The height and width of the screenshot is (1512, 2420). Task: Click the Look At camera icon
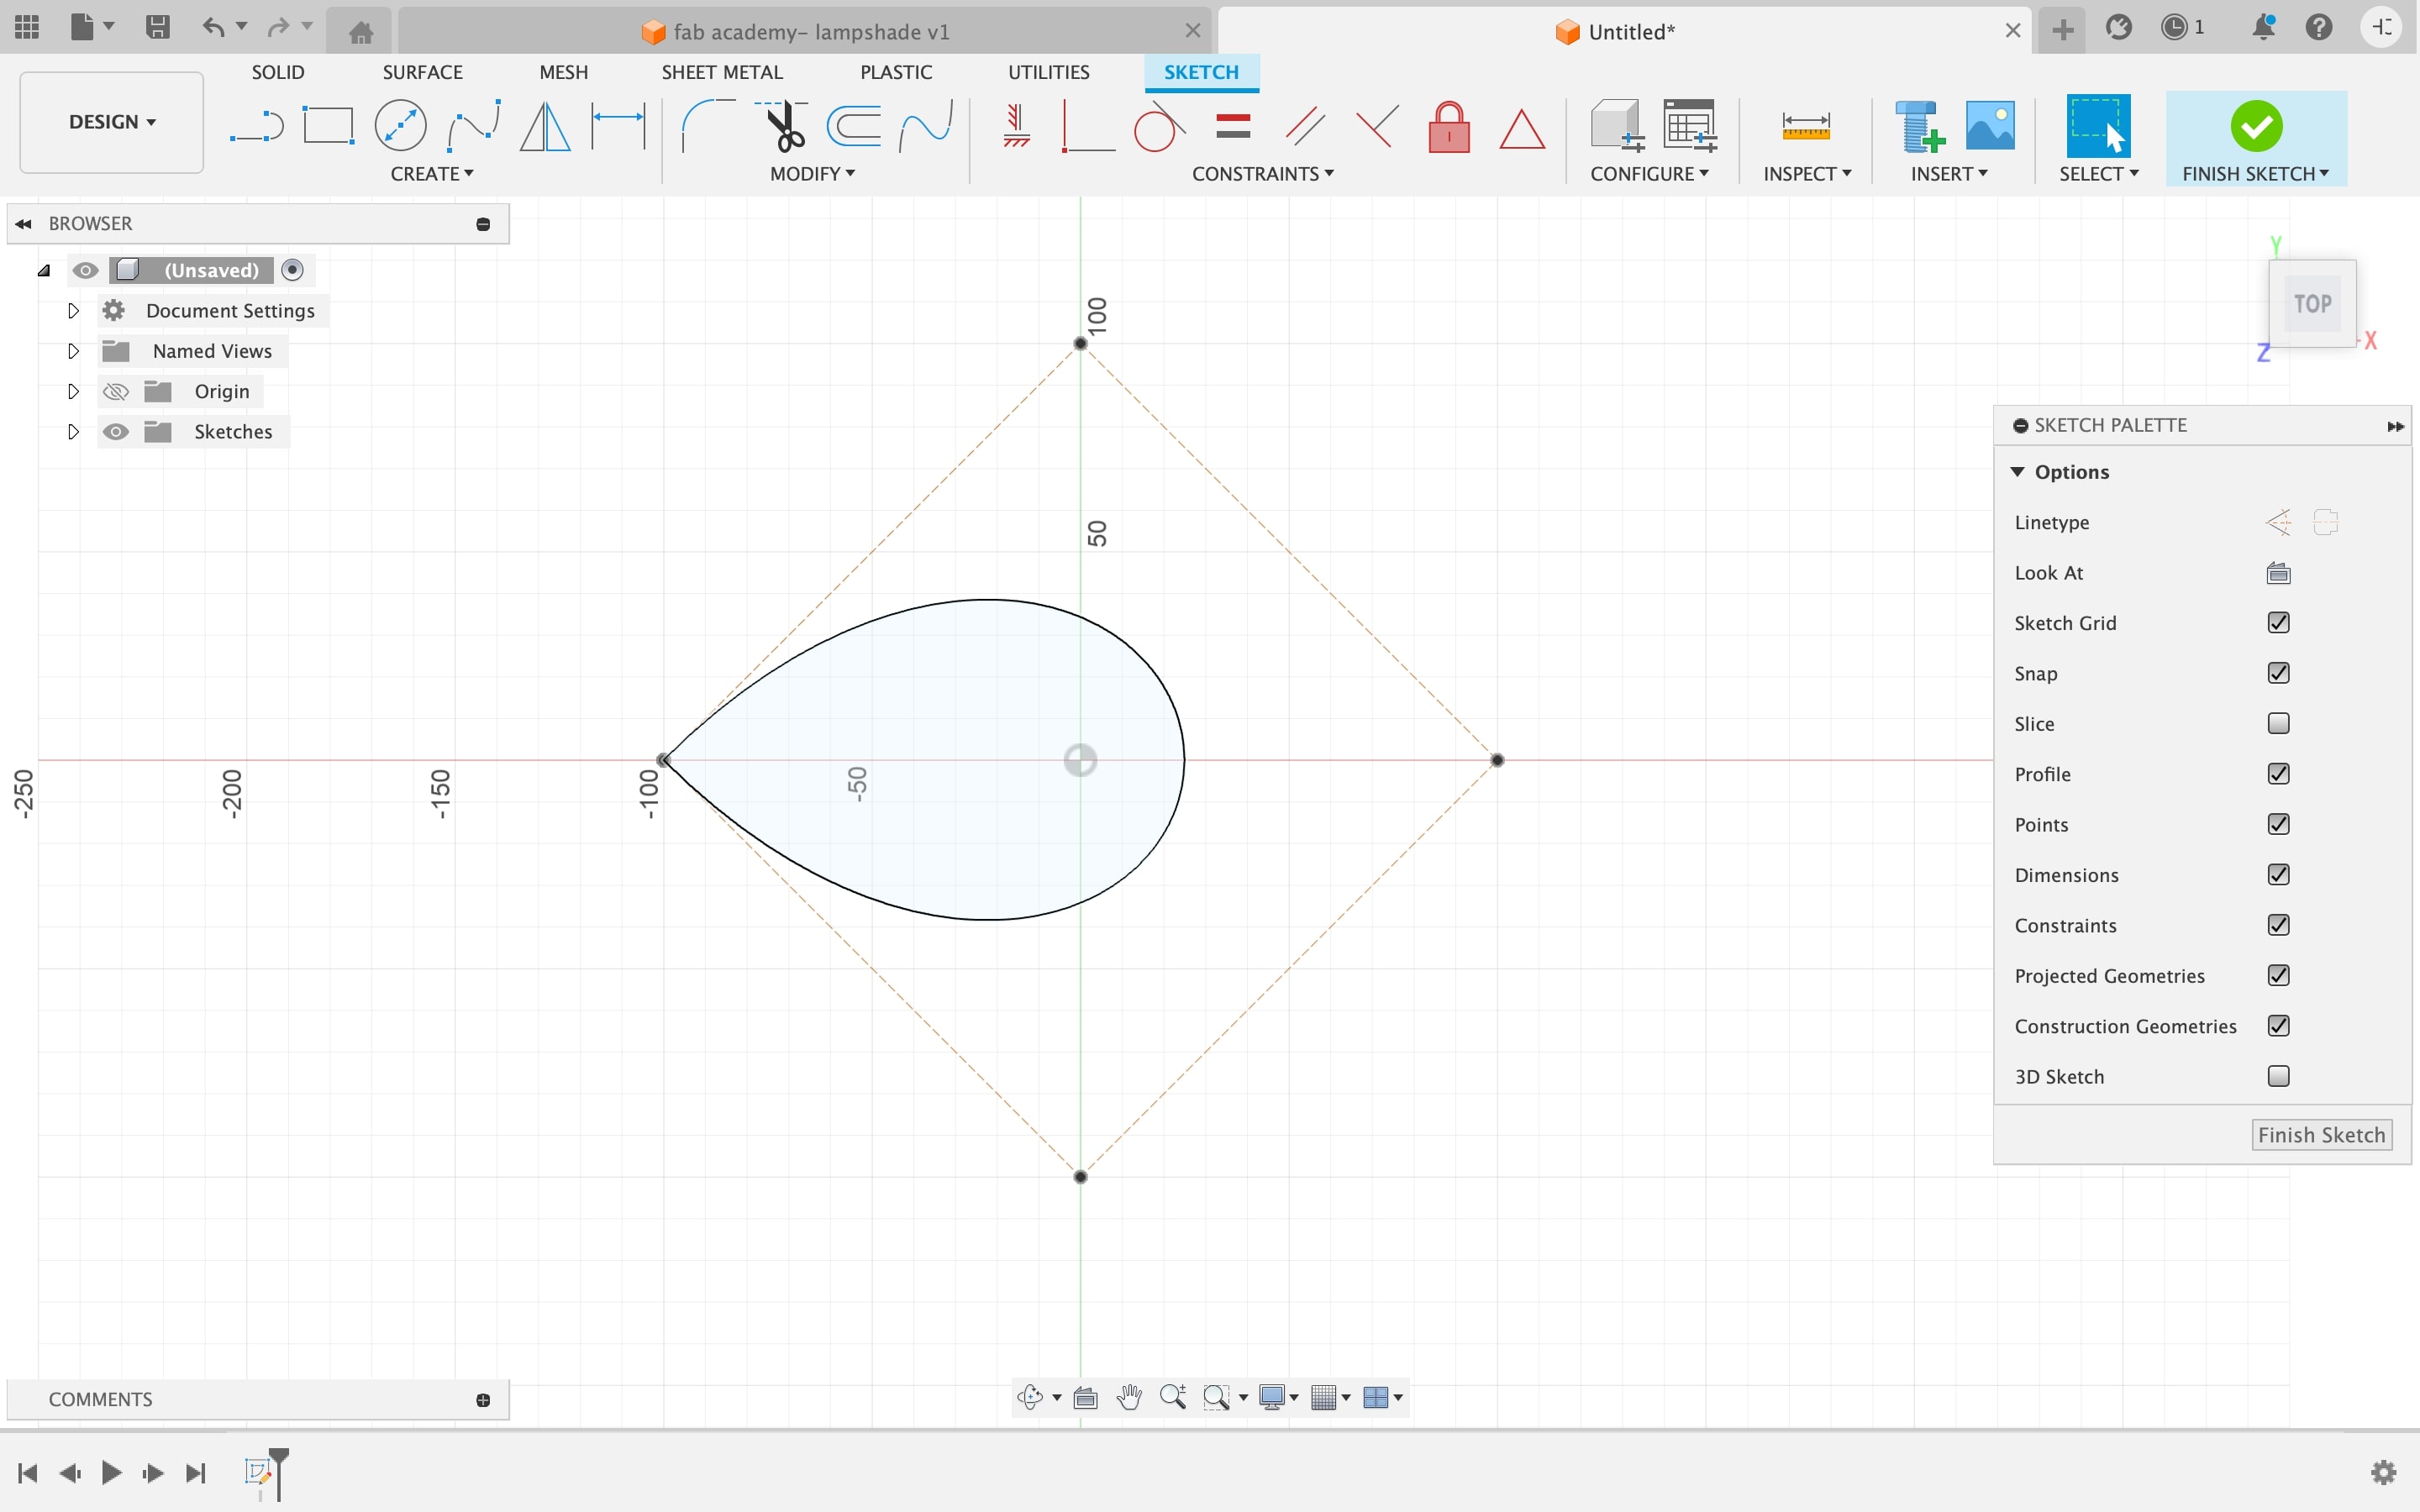coord(2277,571)
